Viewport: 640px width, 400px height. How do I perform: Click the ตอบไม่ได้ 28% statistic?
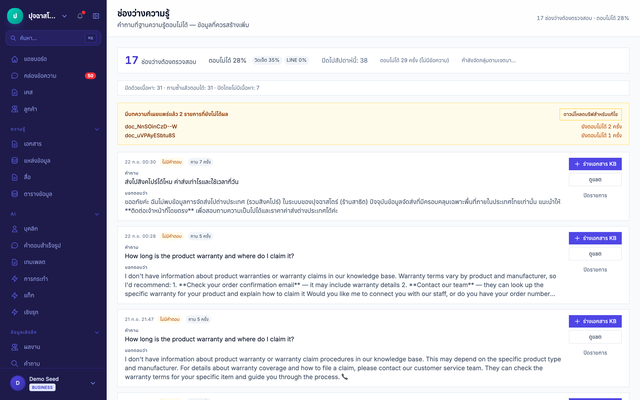(227, 60)
